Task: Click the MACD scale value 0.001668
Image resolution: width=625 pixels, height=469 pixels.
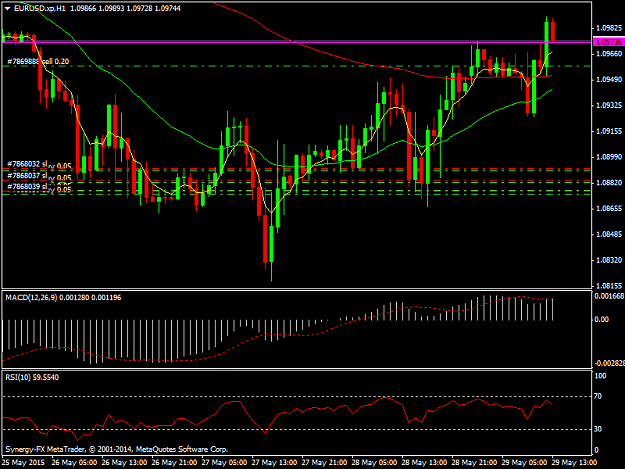Action: 609,296
